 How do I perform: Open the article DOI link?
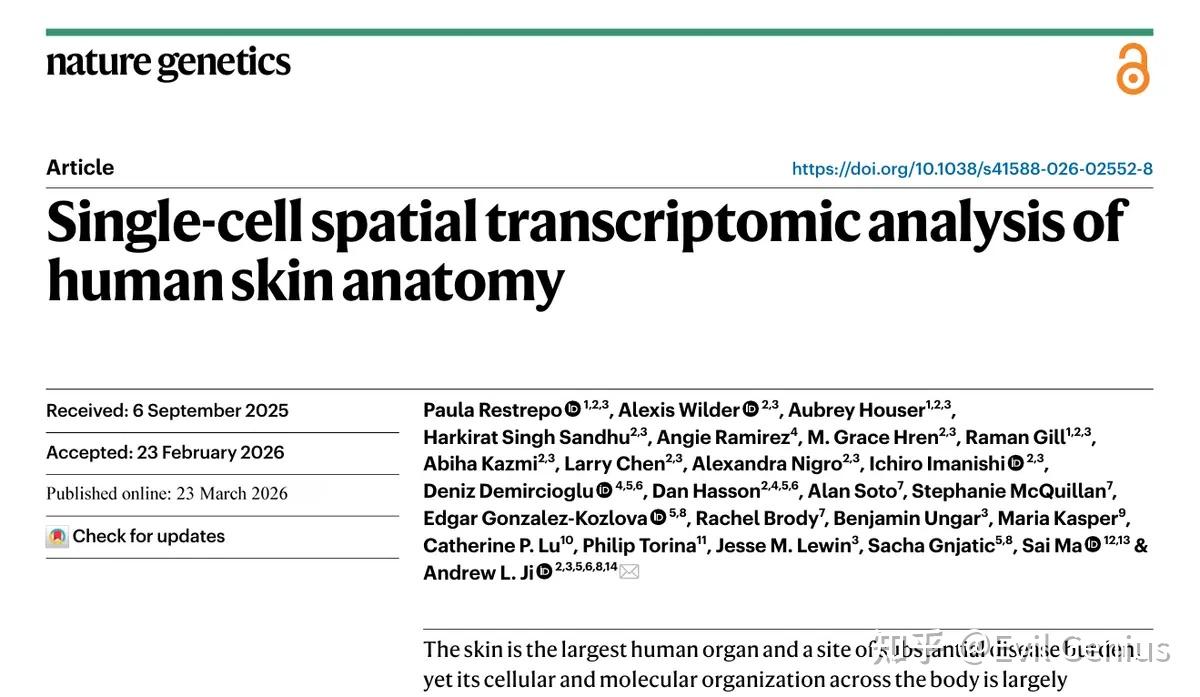point(972,168)
